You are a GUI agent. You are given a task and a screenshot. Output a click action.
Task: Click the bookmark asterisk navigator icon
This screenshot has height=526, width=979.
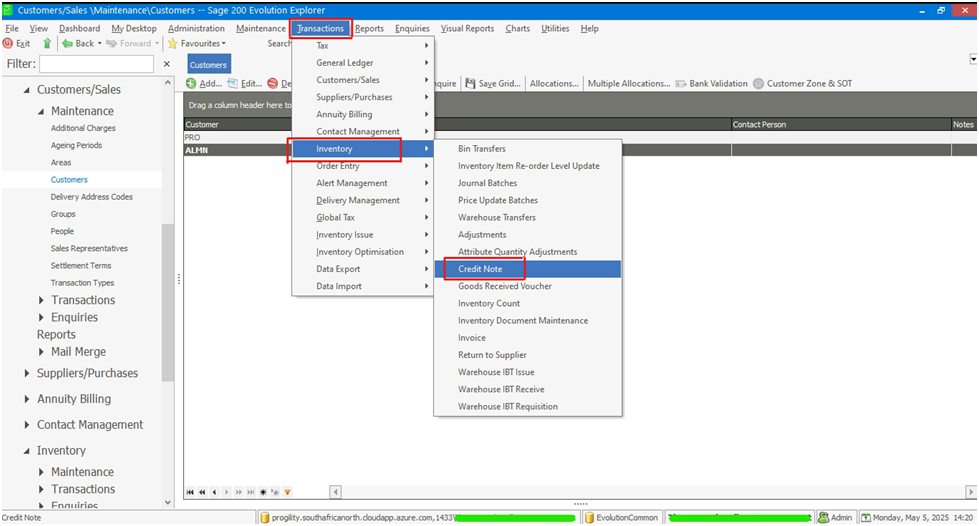coord(263,492)
